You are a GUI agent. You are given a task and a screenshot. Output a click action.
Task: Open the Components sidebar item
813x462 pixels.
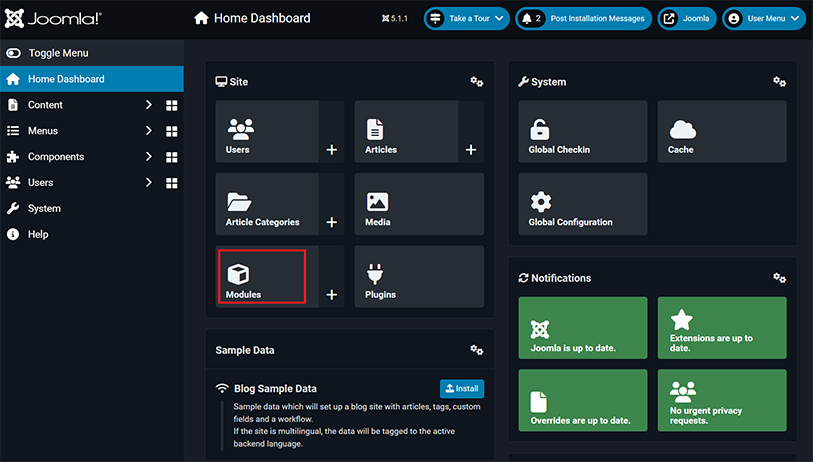pos(56,157)
